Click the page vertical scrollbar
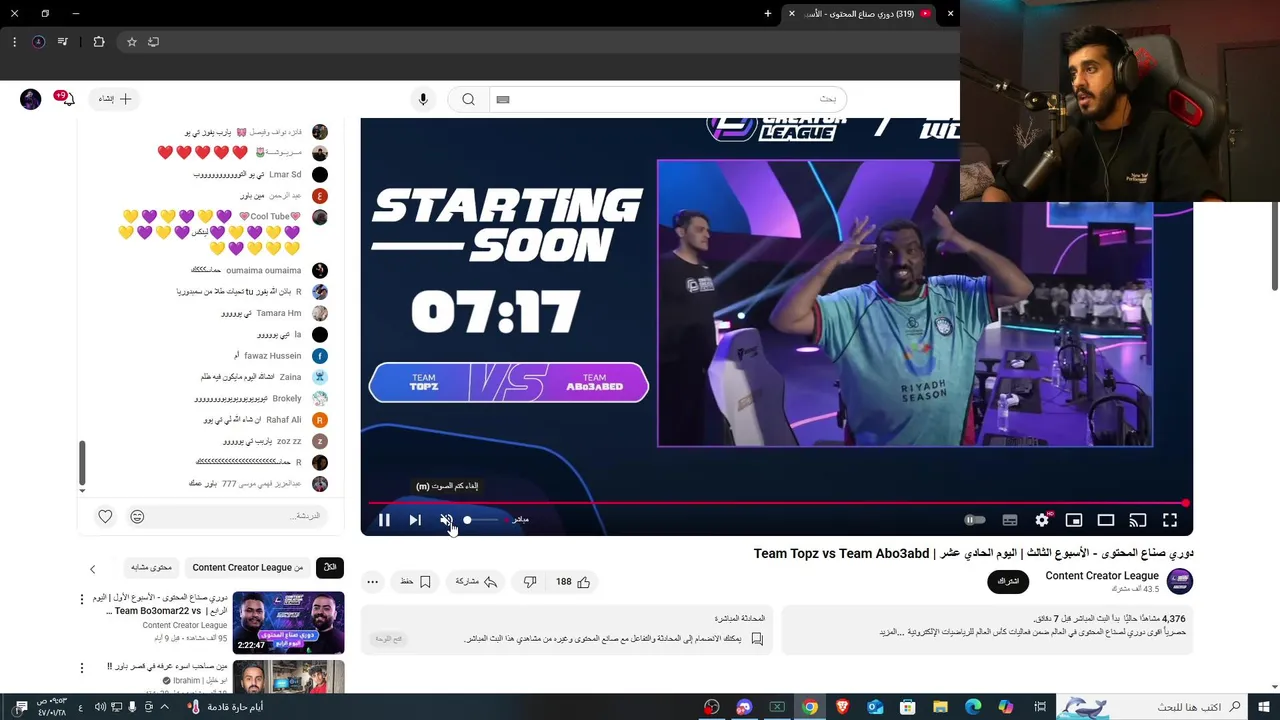The width and height of the screenshot is (1280, 720). click(x=1274, y=245)
